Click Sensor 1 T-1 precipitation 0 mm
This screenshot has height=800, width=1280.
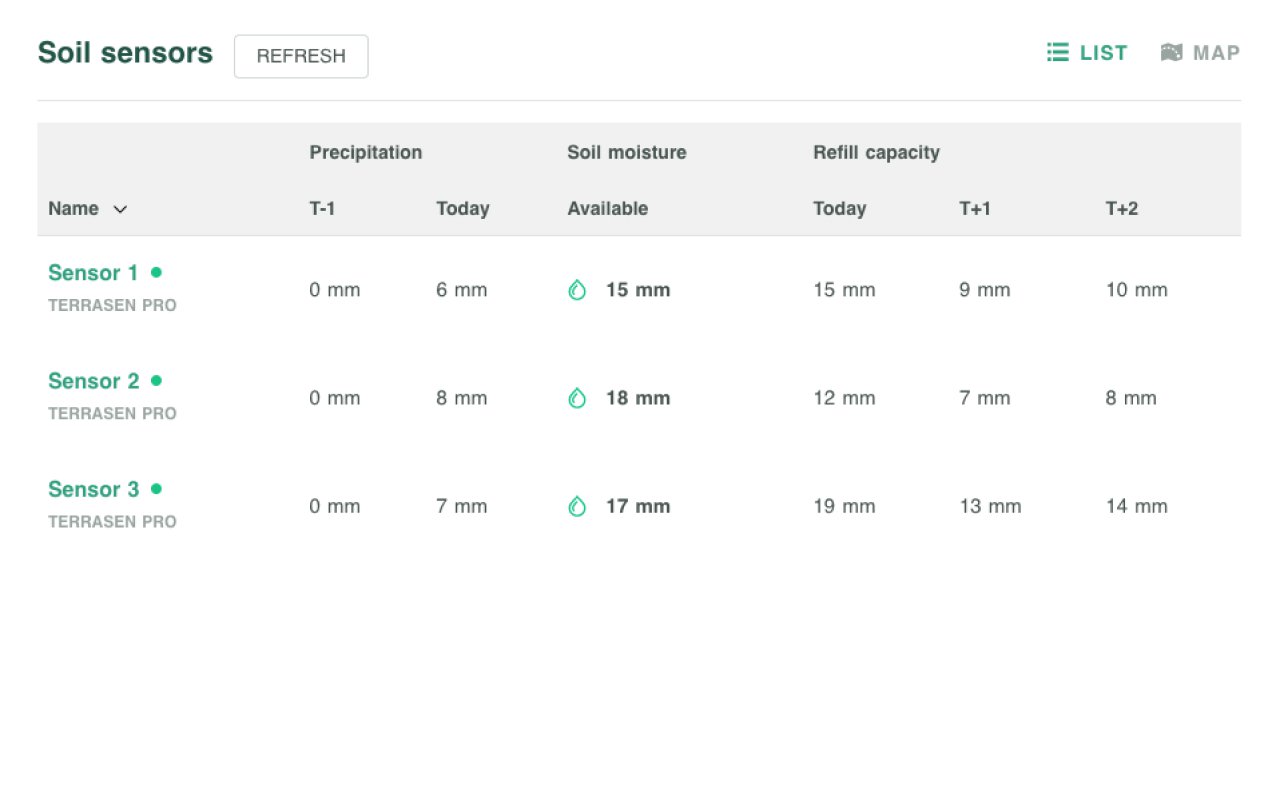[x=335, y=290]
